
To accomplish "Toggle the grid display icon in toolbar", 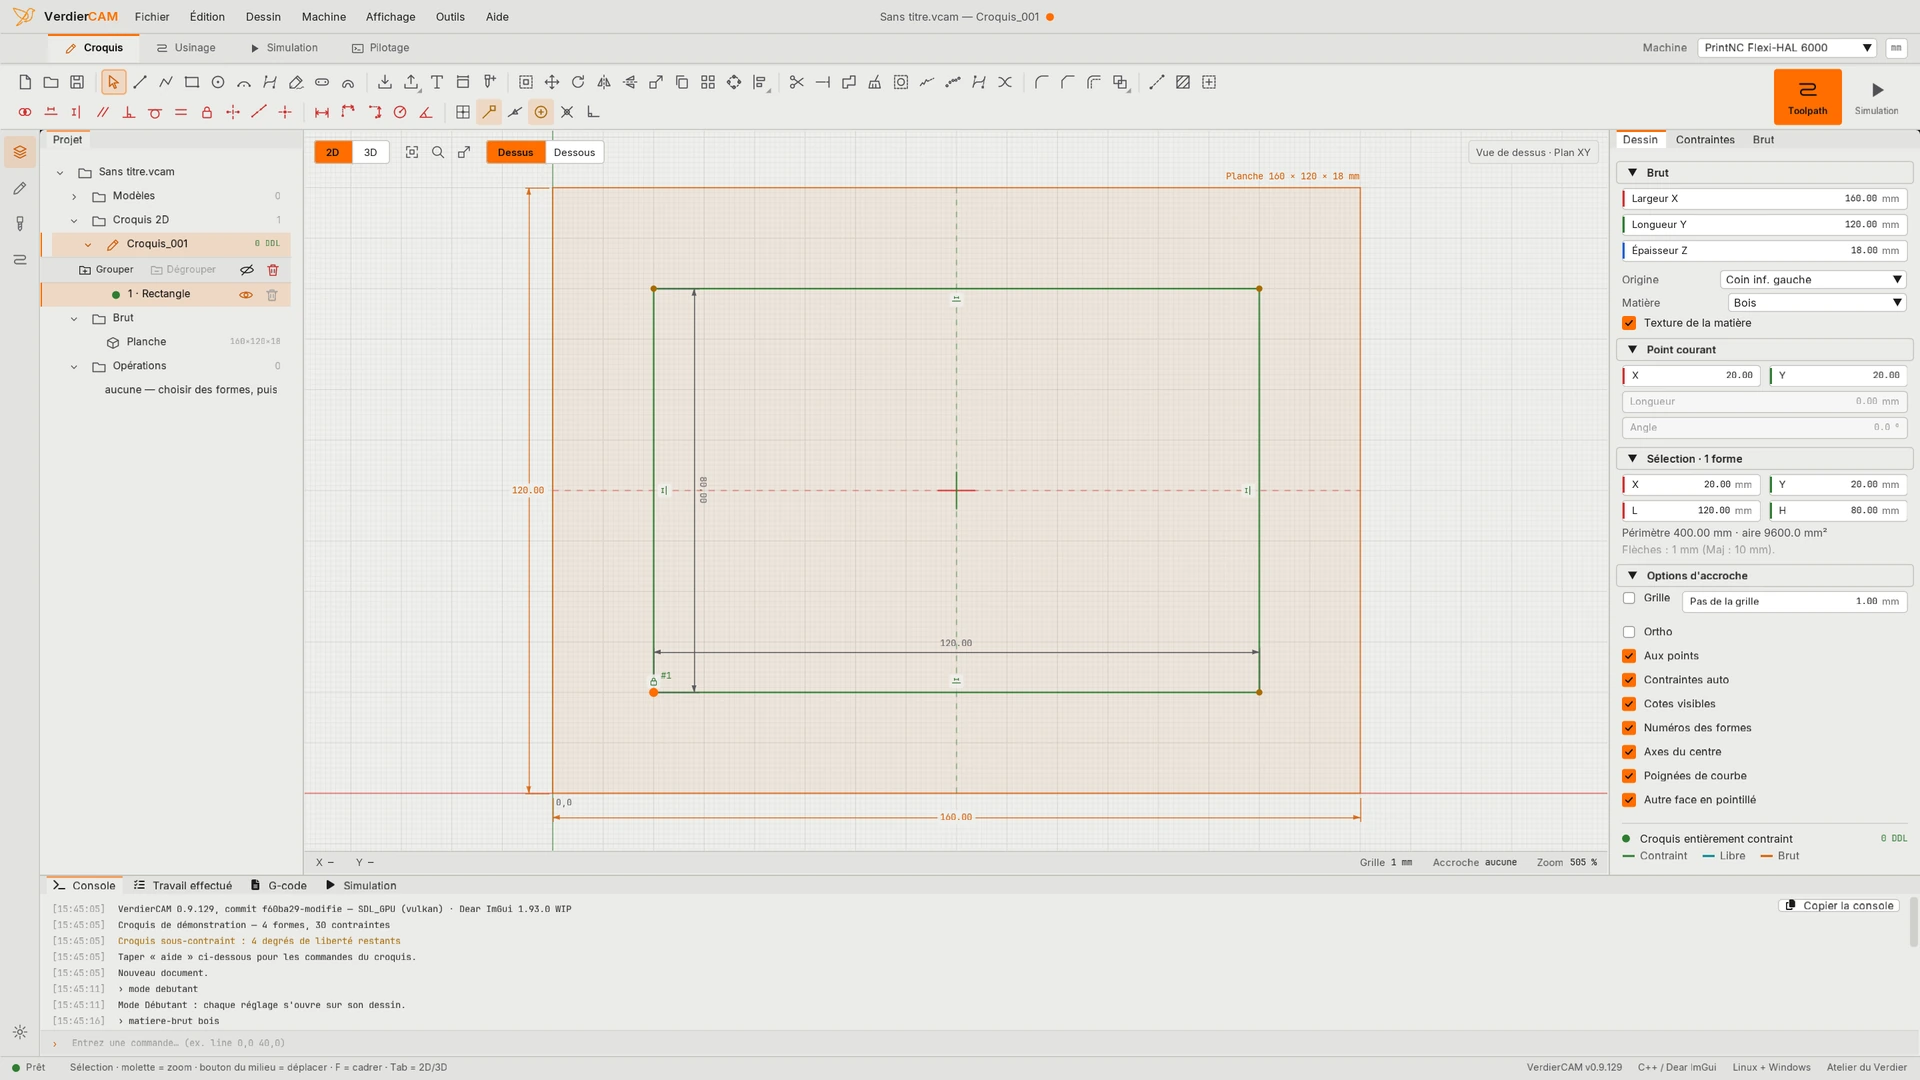I will pos(463,113).
